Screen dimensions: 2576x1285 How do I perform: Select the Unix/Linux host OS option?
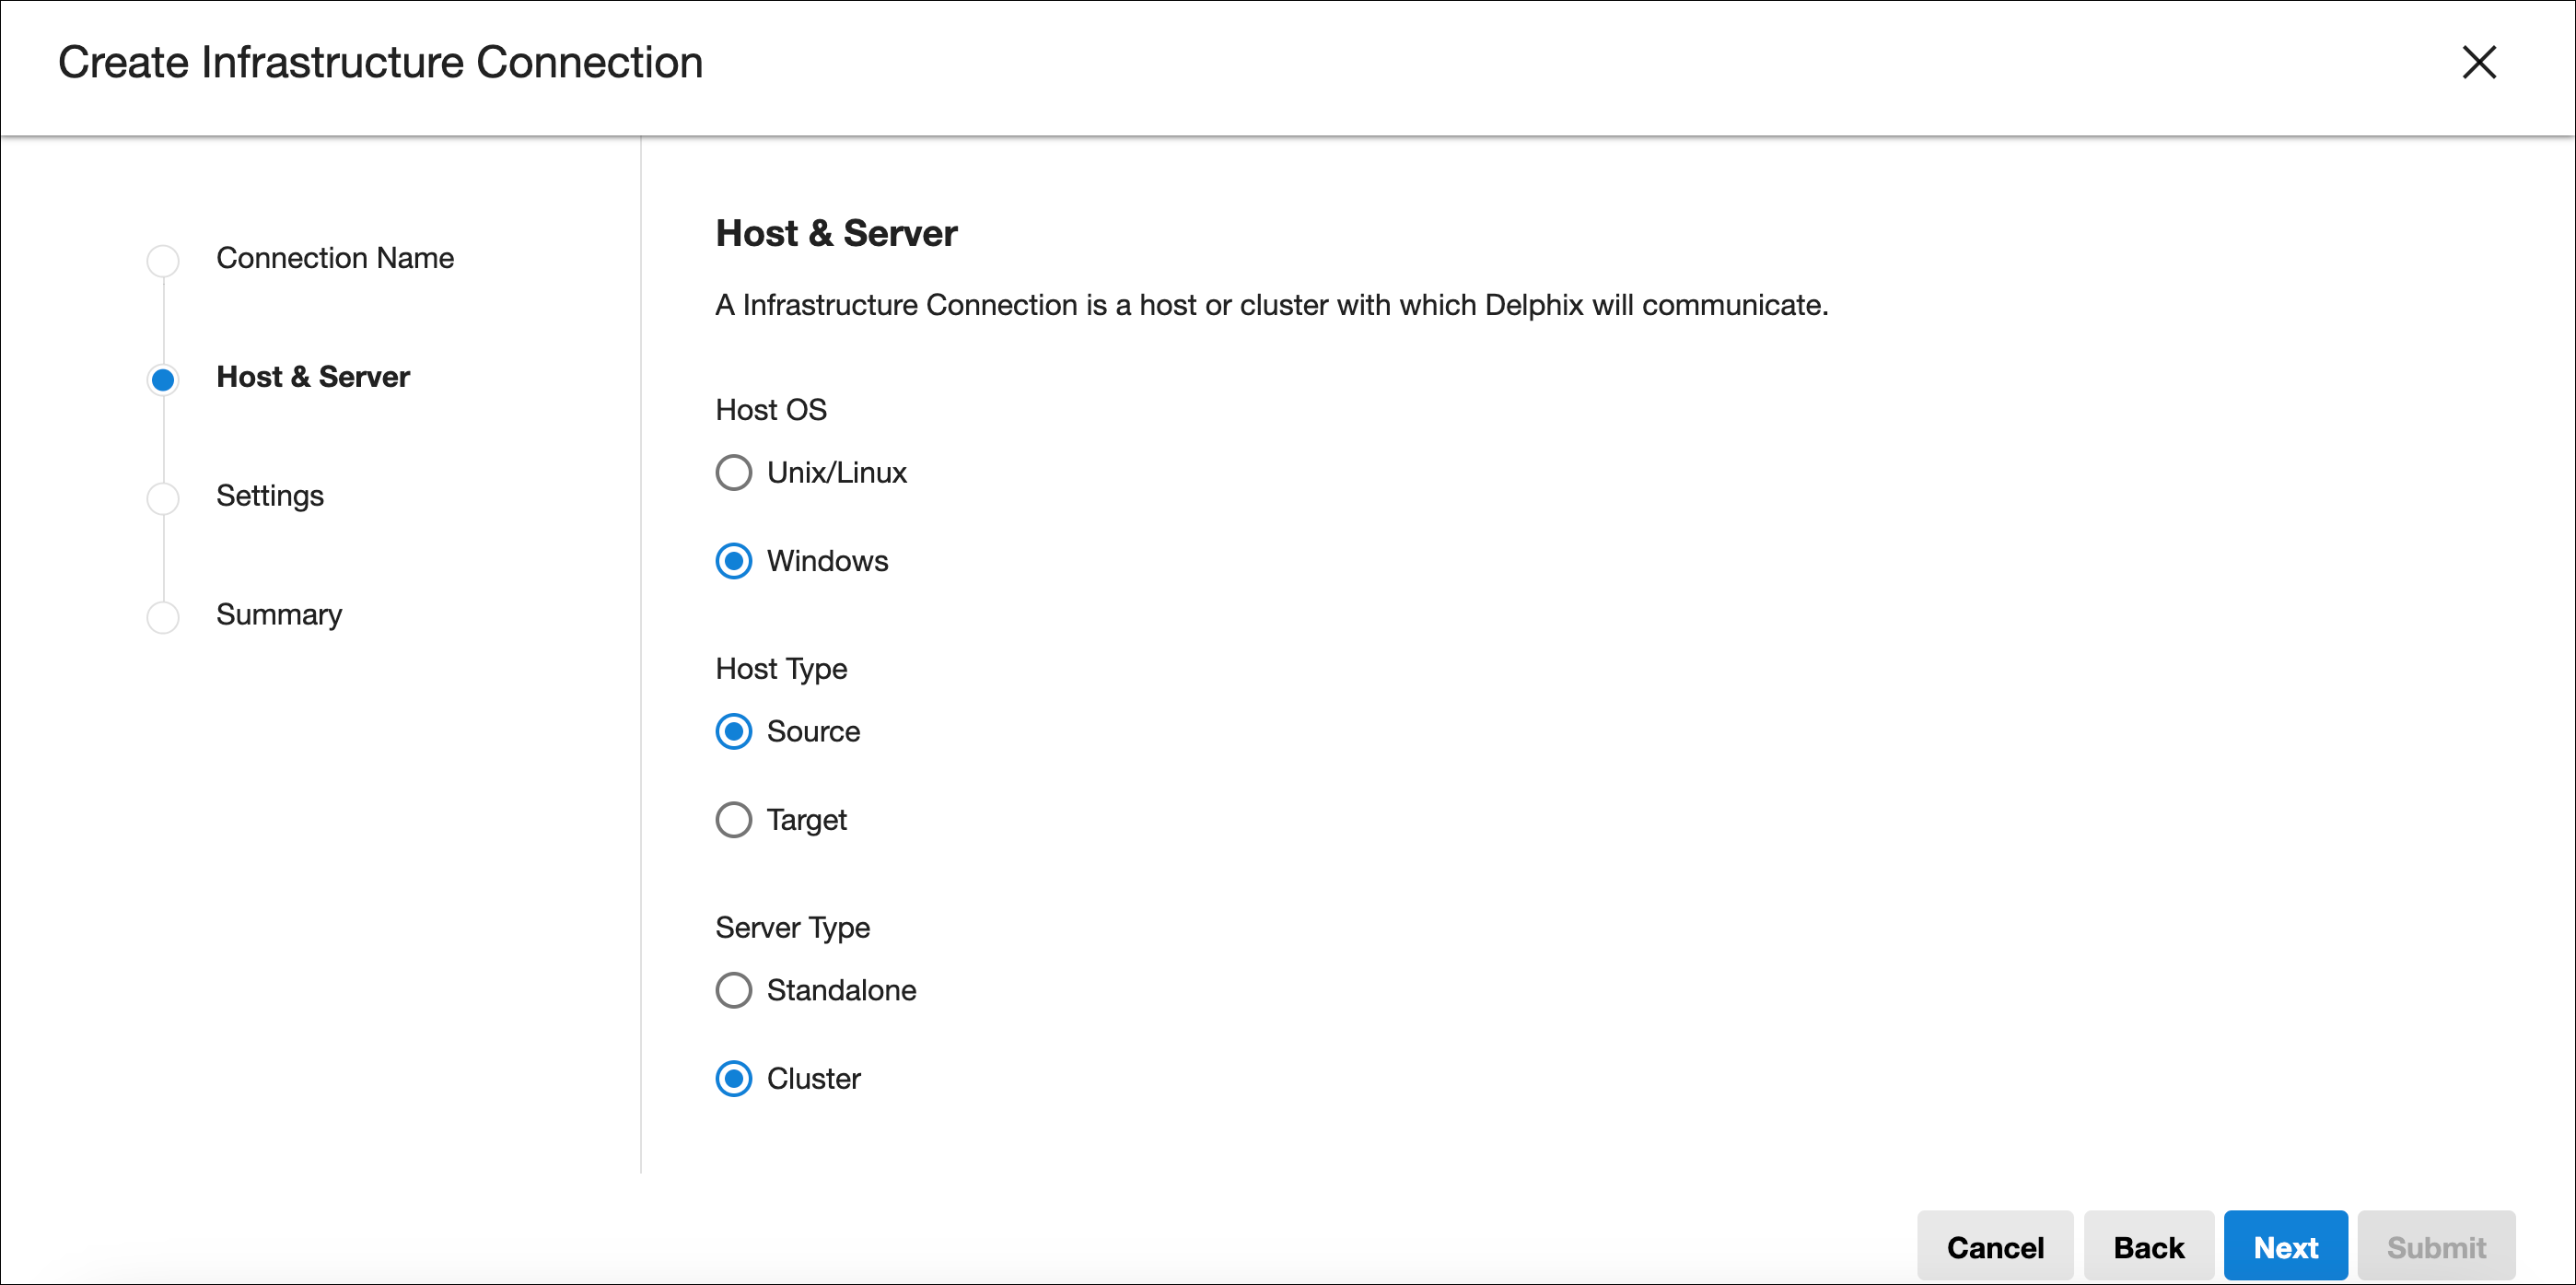click(x=733, y=473)
